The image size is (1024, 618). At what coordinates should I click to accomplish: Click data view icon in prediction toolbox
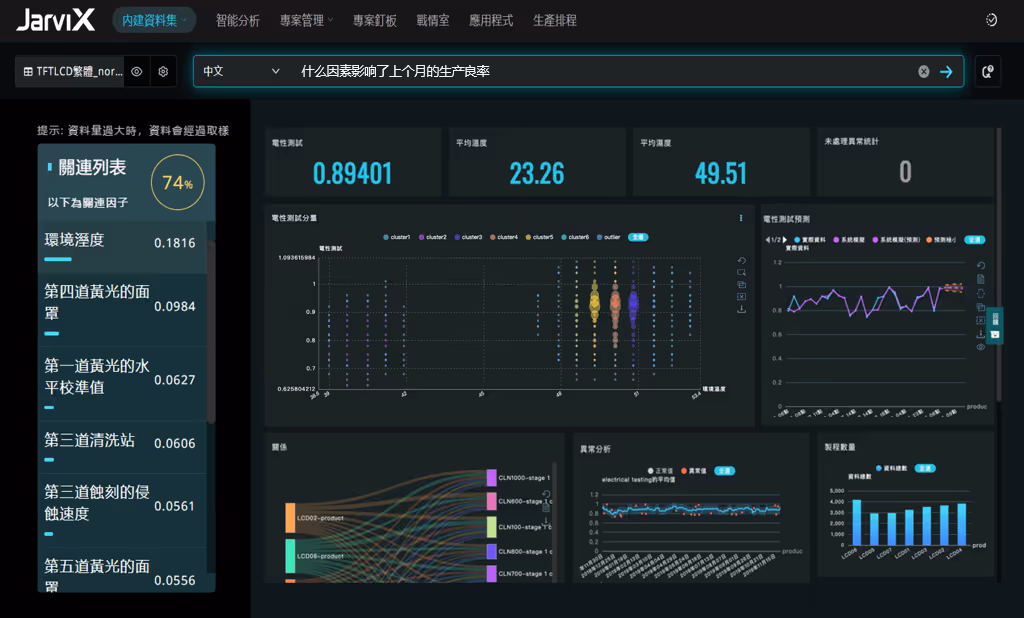coord(980,279)
